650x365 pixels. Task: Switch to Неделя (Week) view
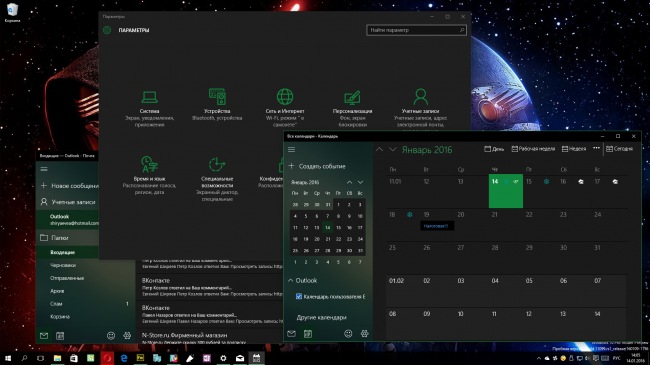[574, 149]
